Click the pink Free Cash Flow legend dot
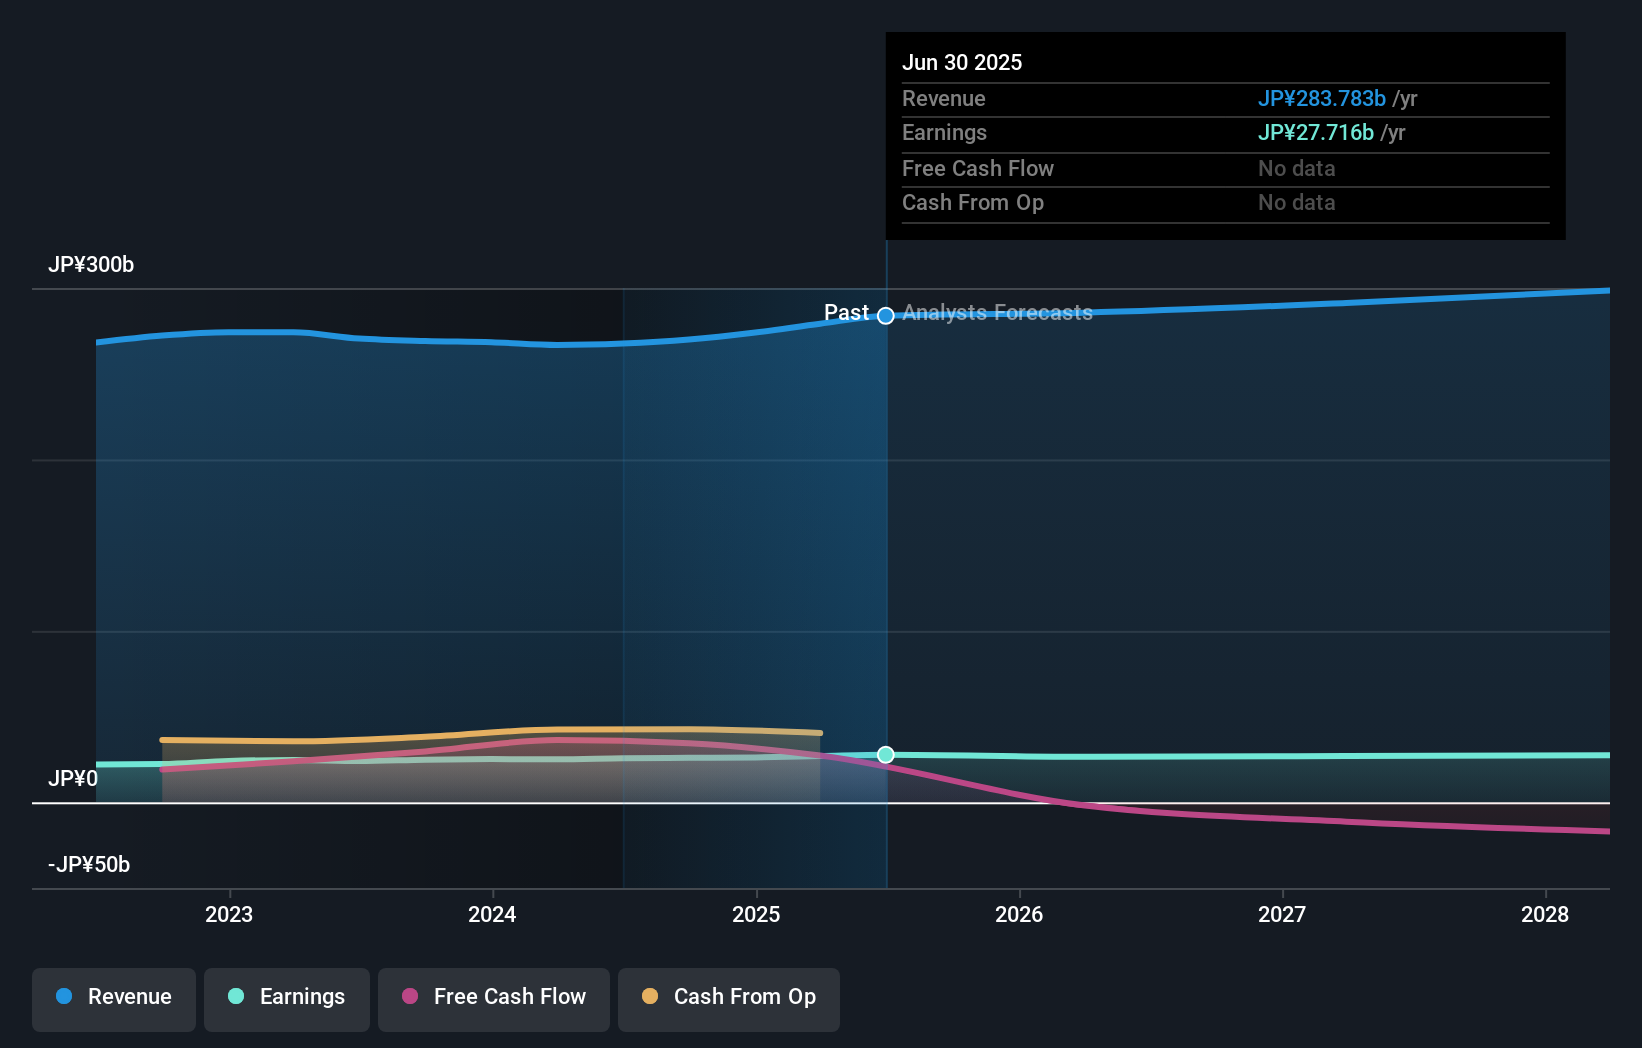The image size is (1642, 1048). (x=408, y=997)
